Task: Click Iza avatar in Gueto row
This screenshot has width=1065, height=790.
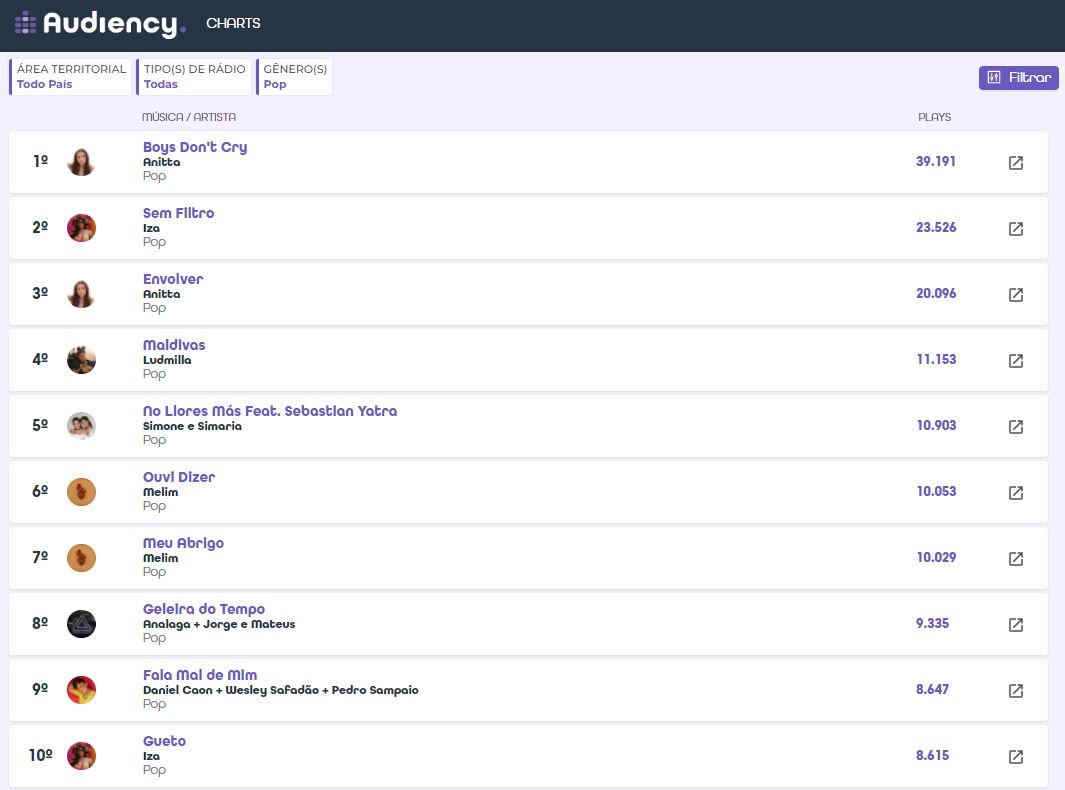Action: [x=81, y=755]
